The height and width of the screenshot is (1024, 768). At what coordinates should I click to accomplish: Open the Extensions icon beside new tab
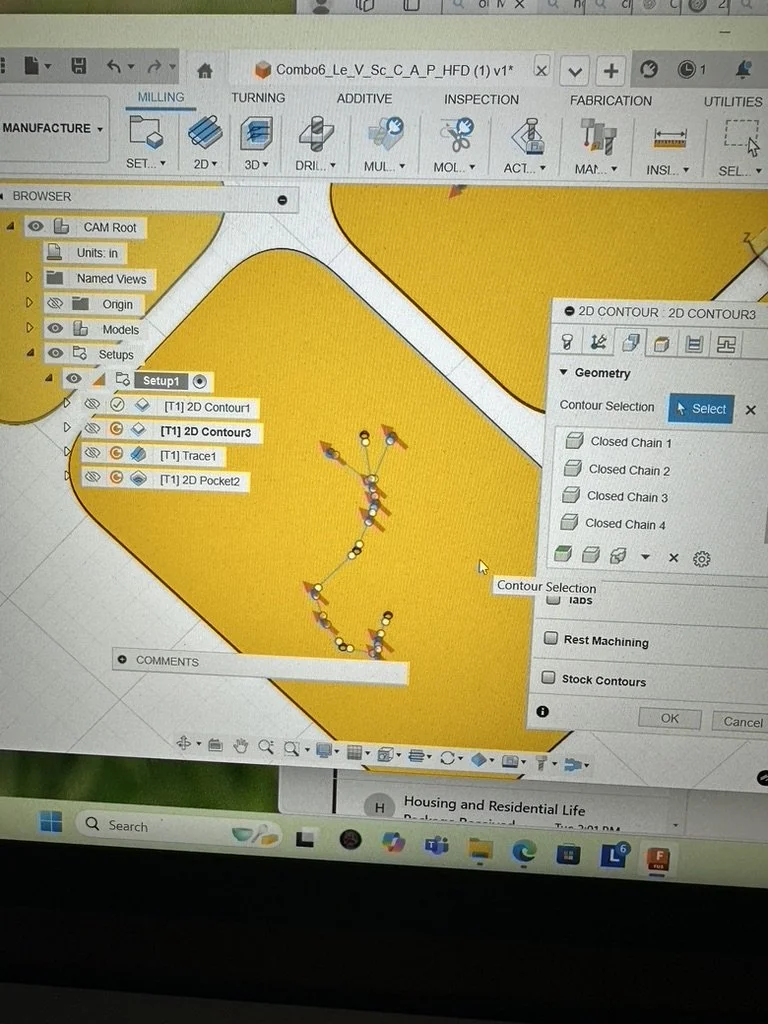[x=648, y=69]
